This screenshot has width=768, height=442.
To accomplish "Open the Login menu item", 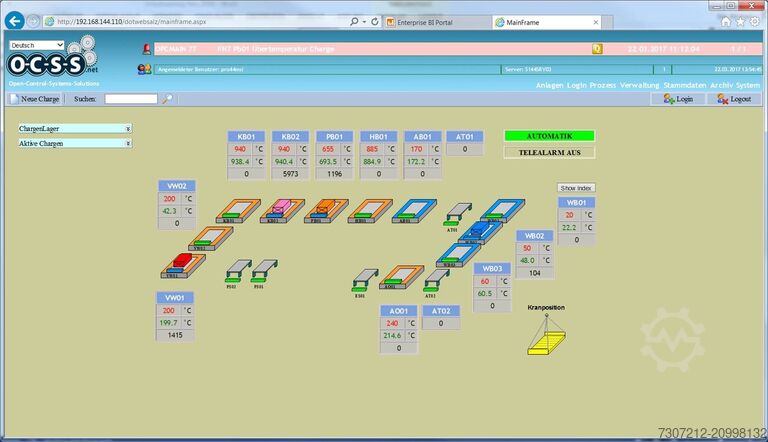I will pyautogui.click(x=576, y=85).
